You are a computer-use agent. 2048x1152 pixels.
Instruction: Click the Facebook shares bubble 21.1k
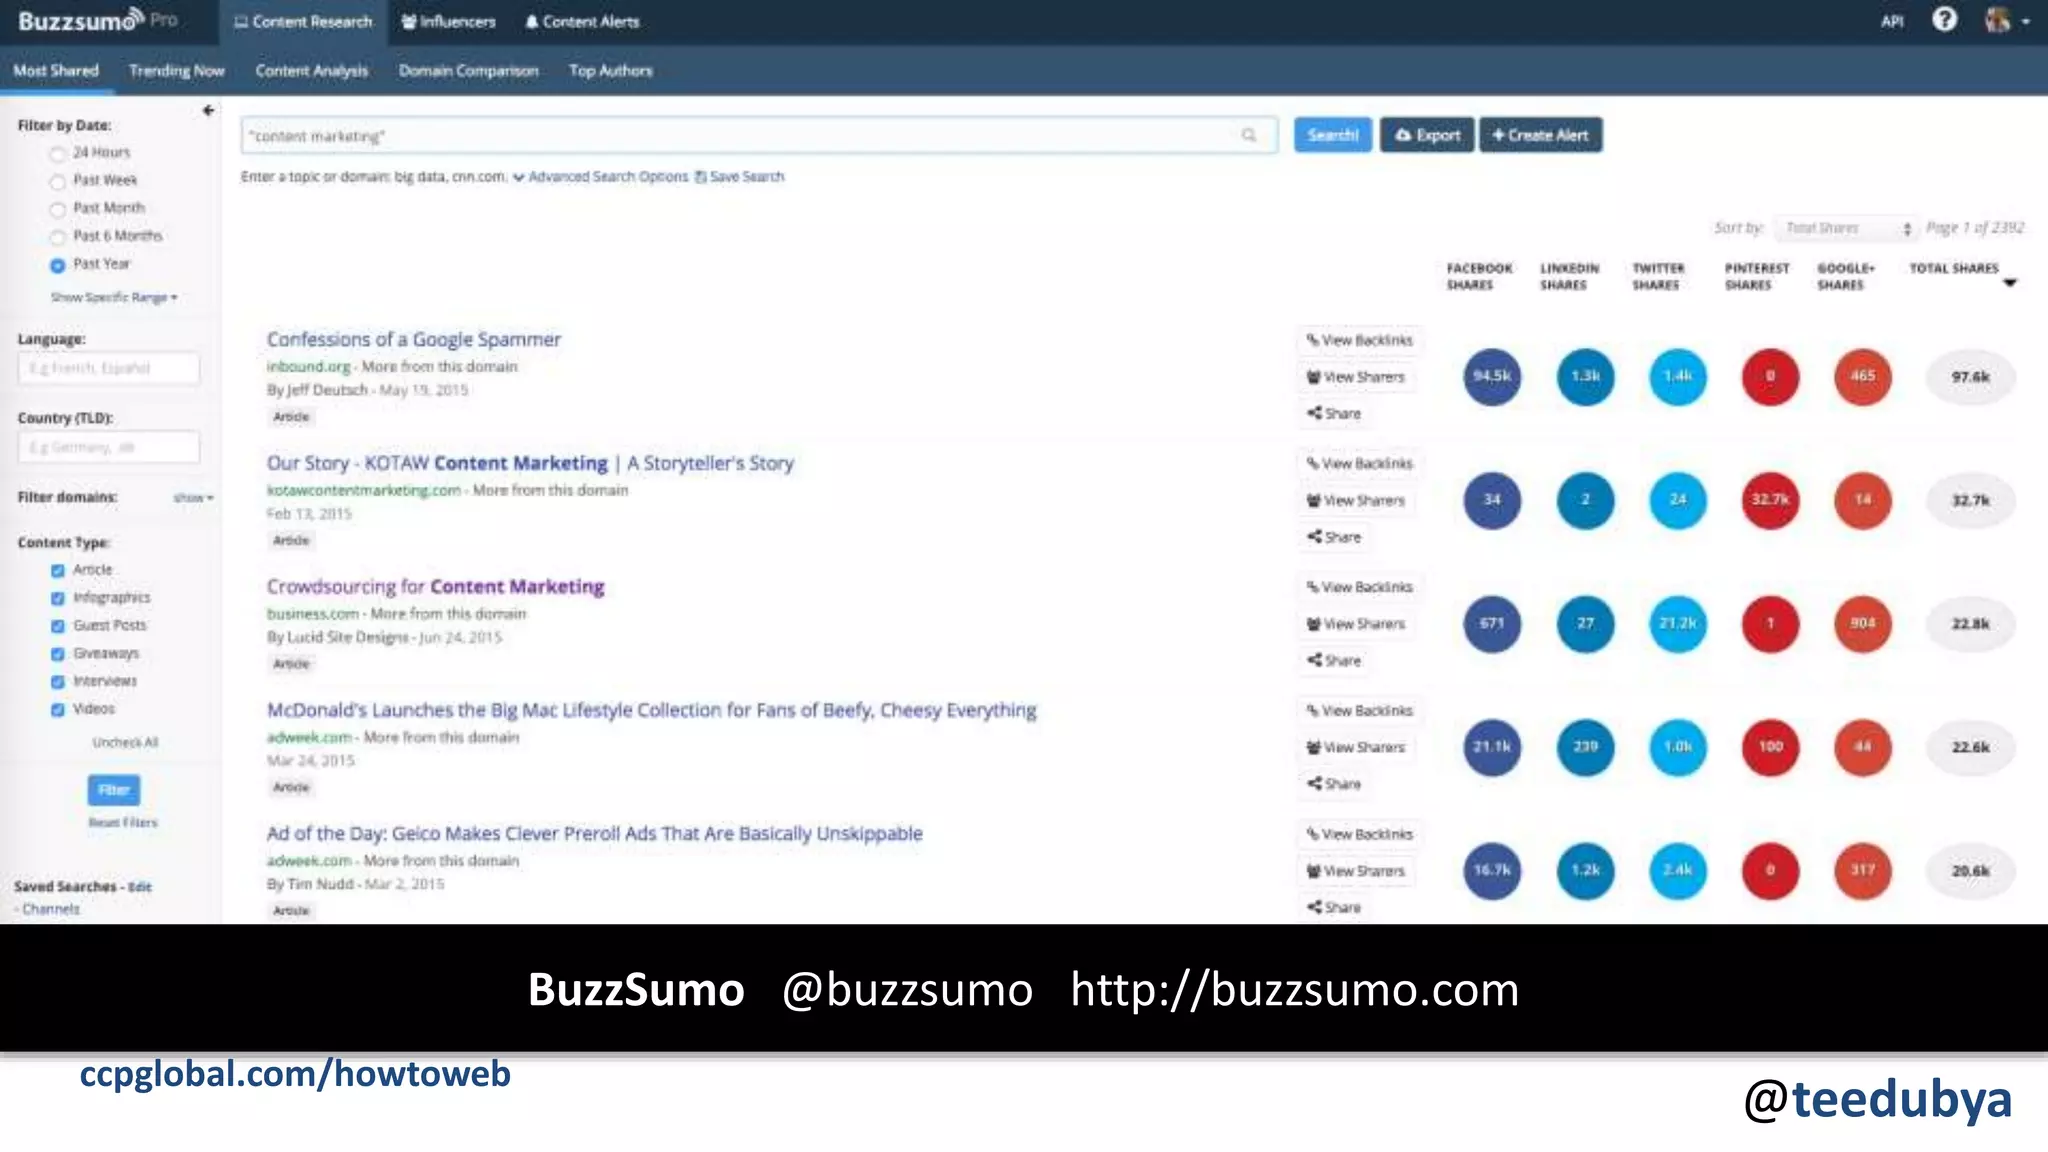1492,746
